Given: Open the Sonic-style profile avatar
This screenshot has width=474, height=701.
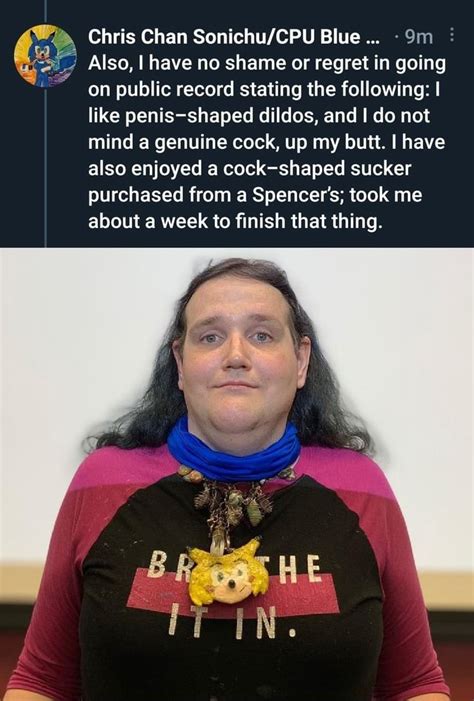Looking at the screenshot, I should [45, 55].
